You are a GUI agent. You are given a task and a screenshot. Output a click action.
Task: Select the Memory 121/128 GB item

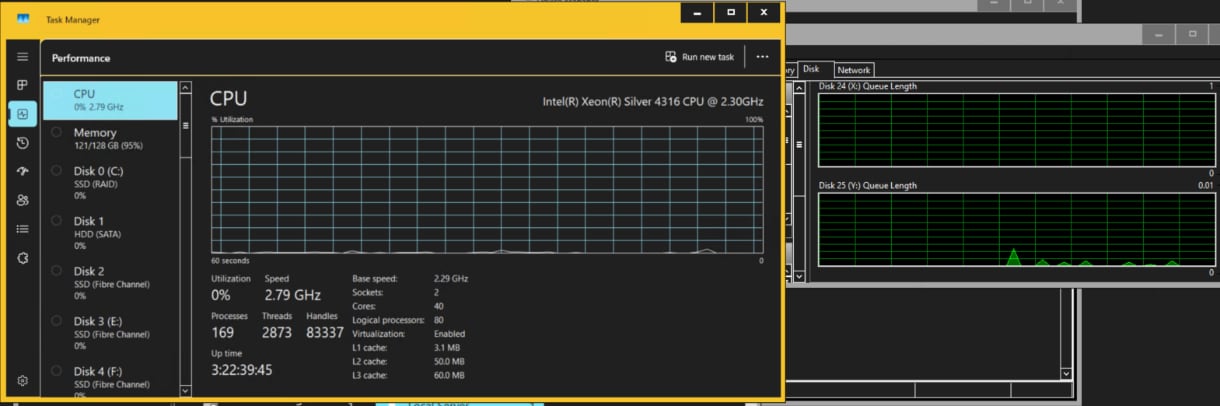[110, 138]
